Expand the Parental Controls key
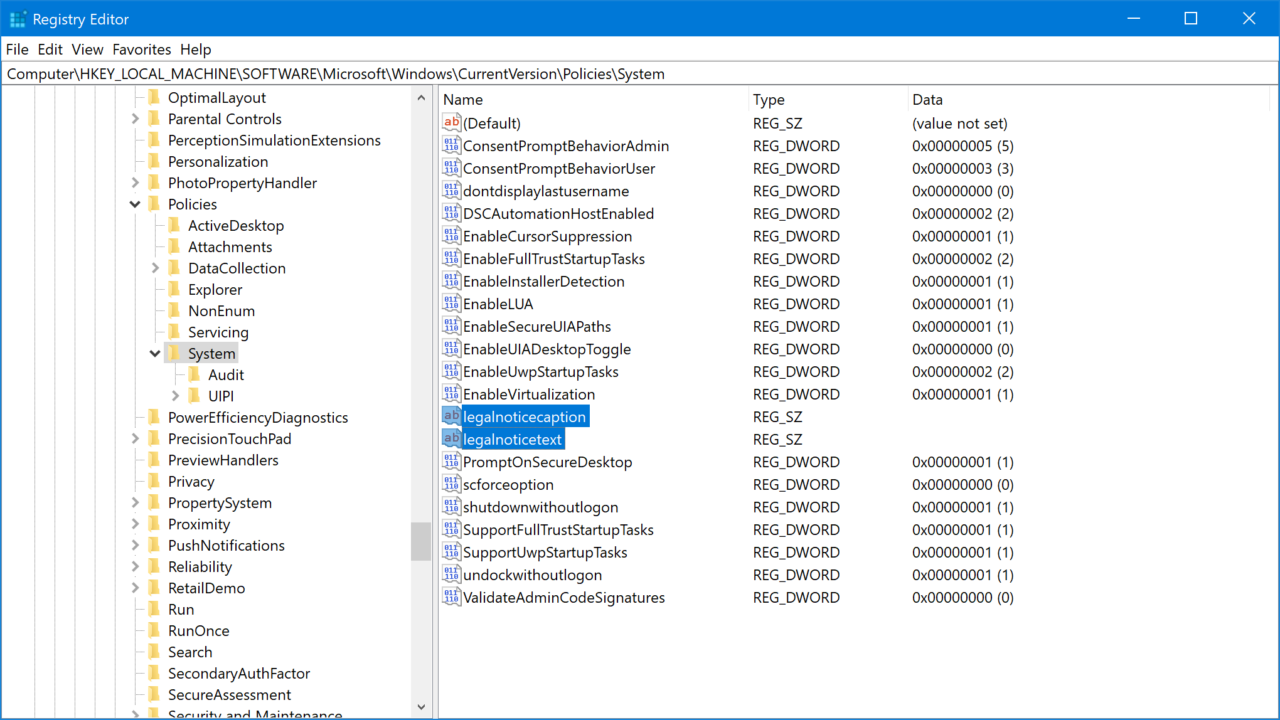This screenshot has width=1280, height=720. point(135,119)
